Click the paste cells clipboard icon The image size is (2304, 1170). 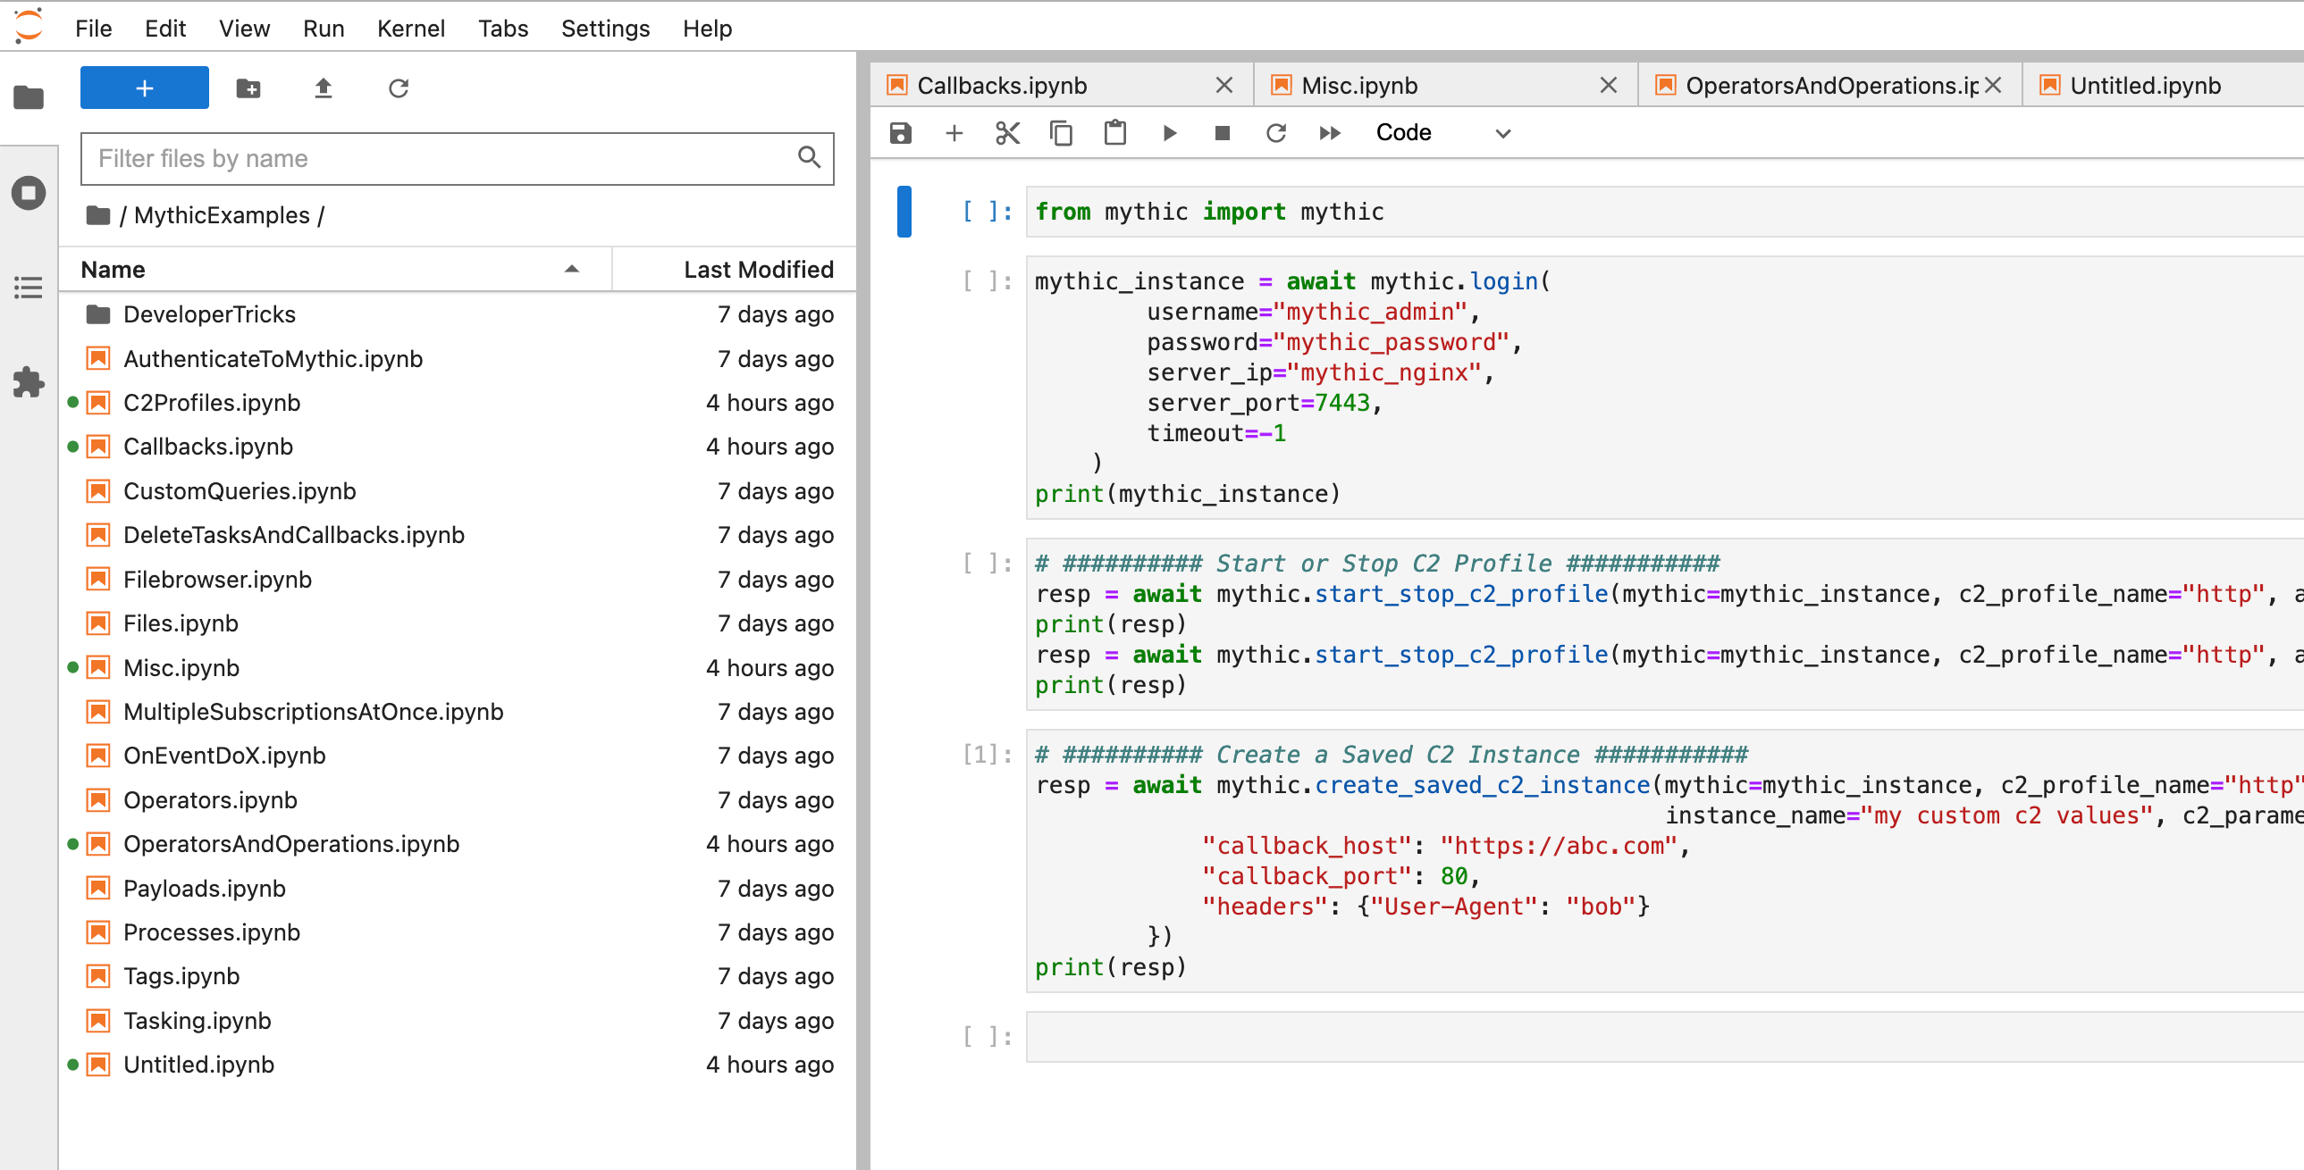1115,133
